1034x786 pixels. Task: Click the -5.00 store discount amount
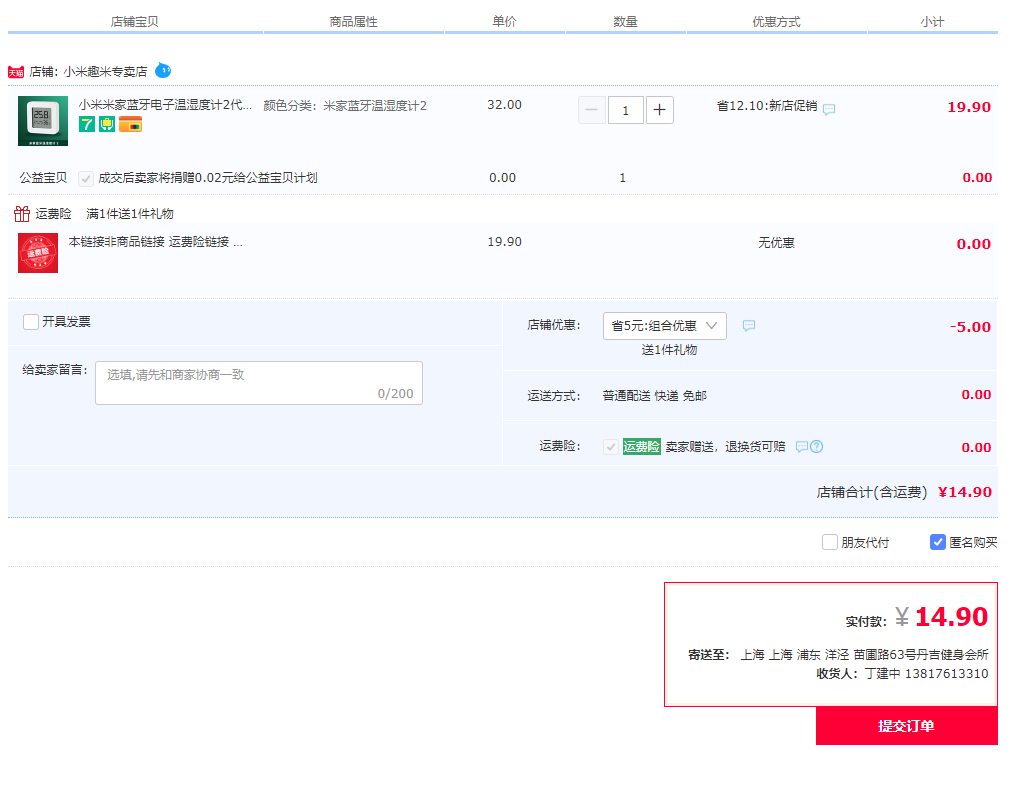(970, 326)
